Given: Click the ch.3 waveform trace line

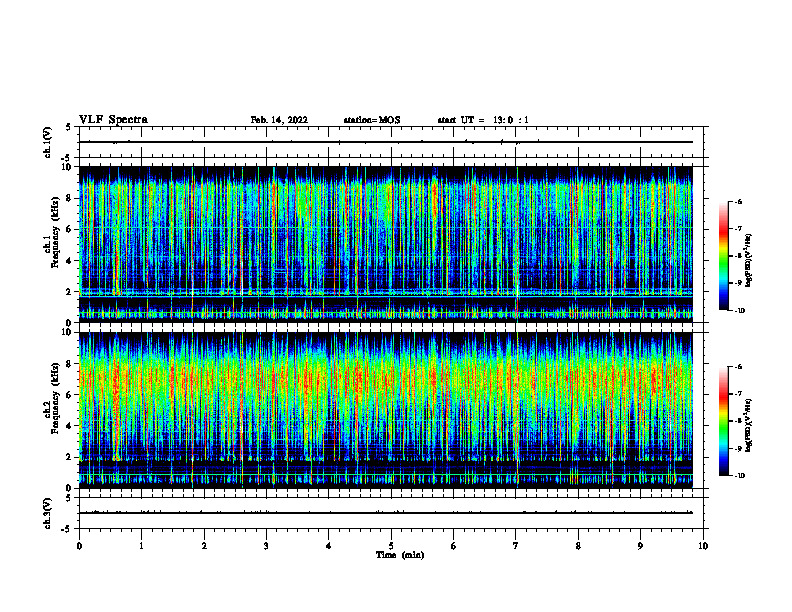Looking at the screenshot, I should pyautogui.click(x=386, y=513).
